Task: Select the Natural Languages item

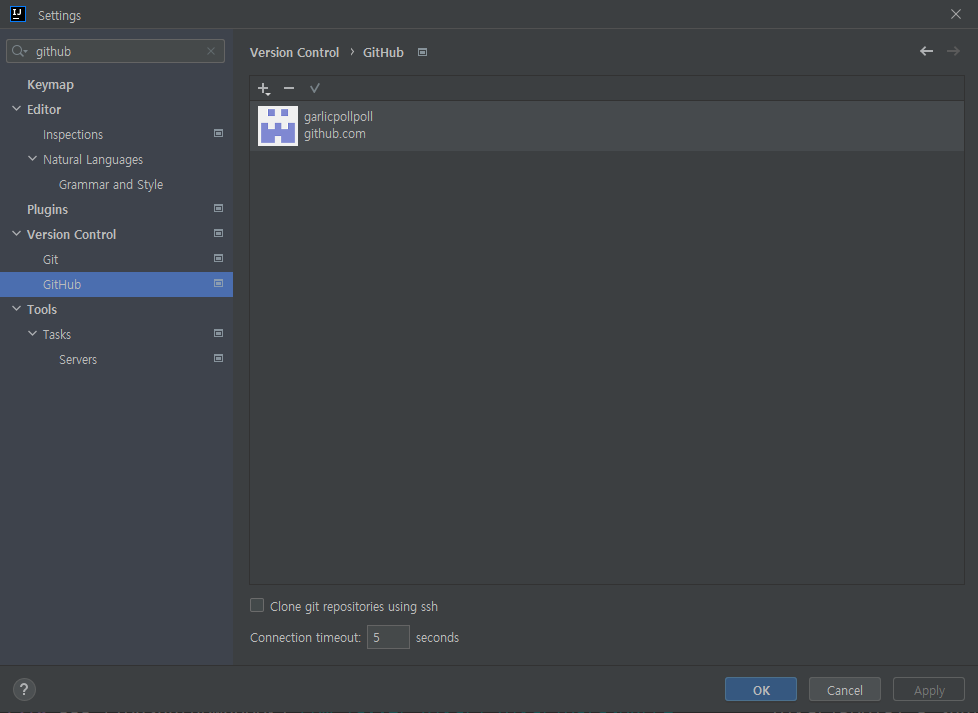Action: click(x=93, y=160)
